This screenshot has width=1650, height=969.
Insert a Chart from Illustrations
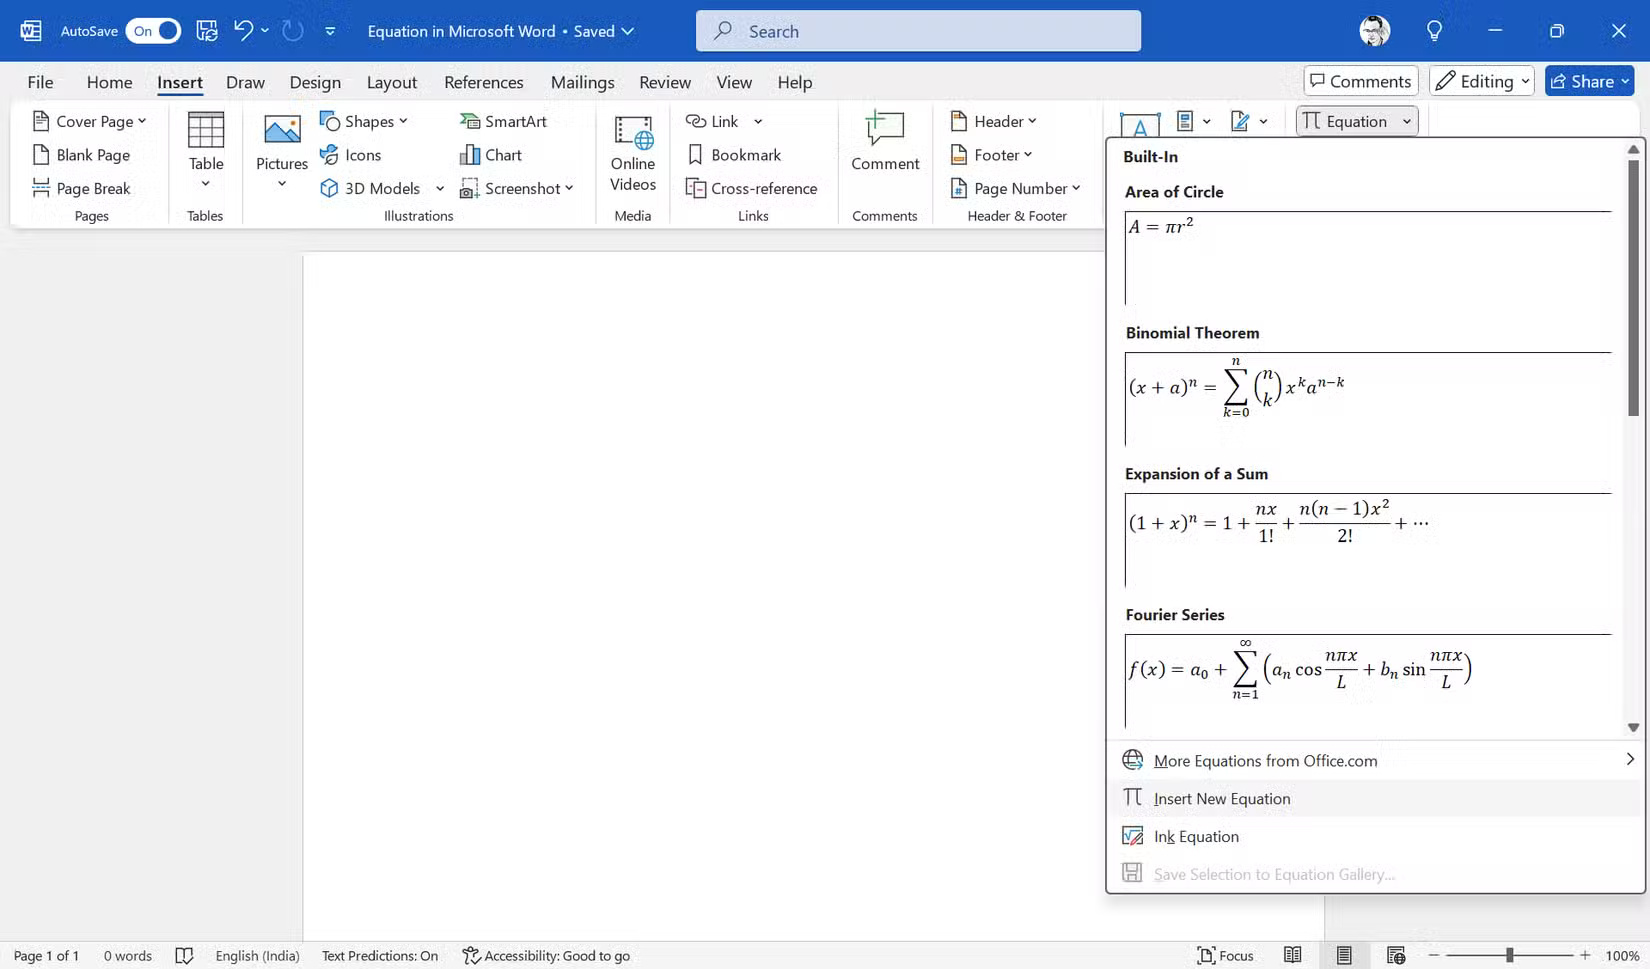(491, 155)
